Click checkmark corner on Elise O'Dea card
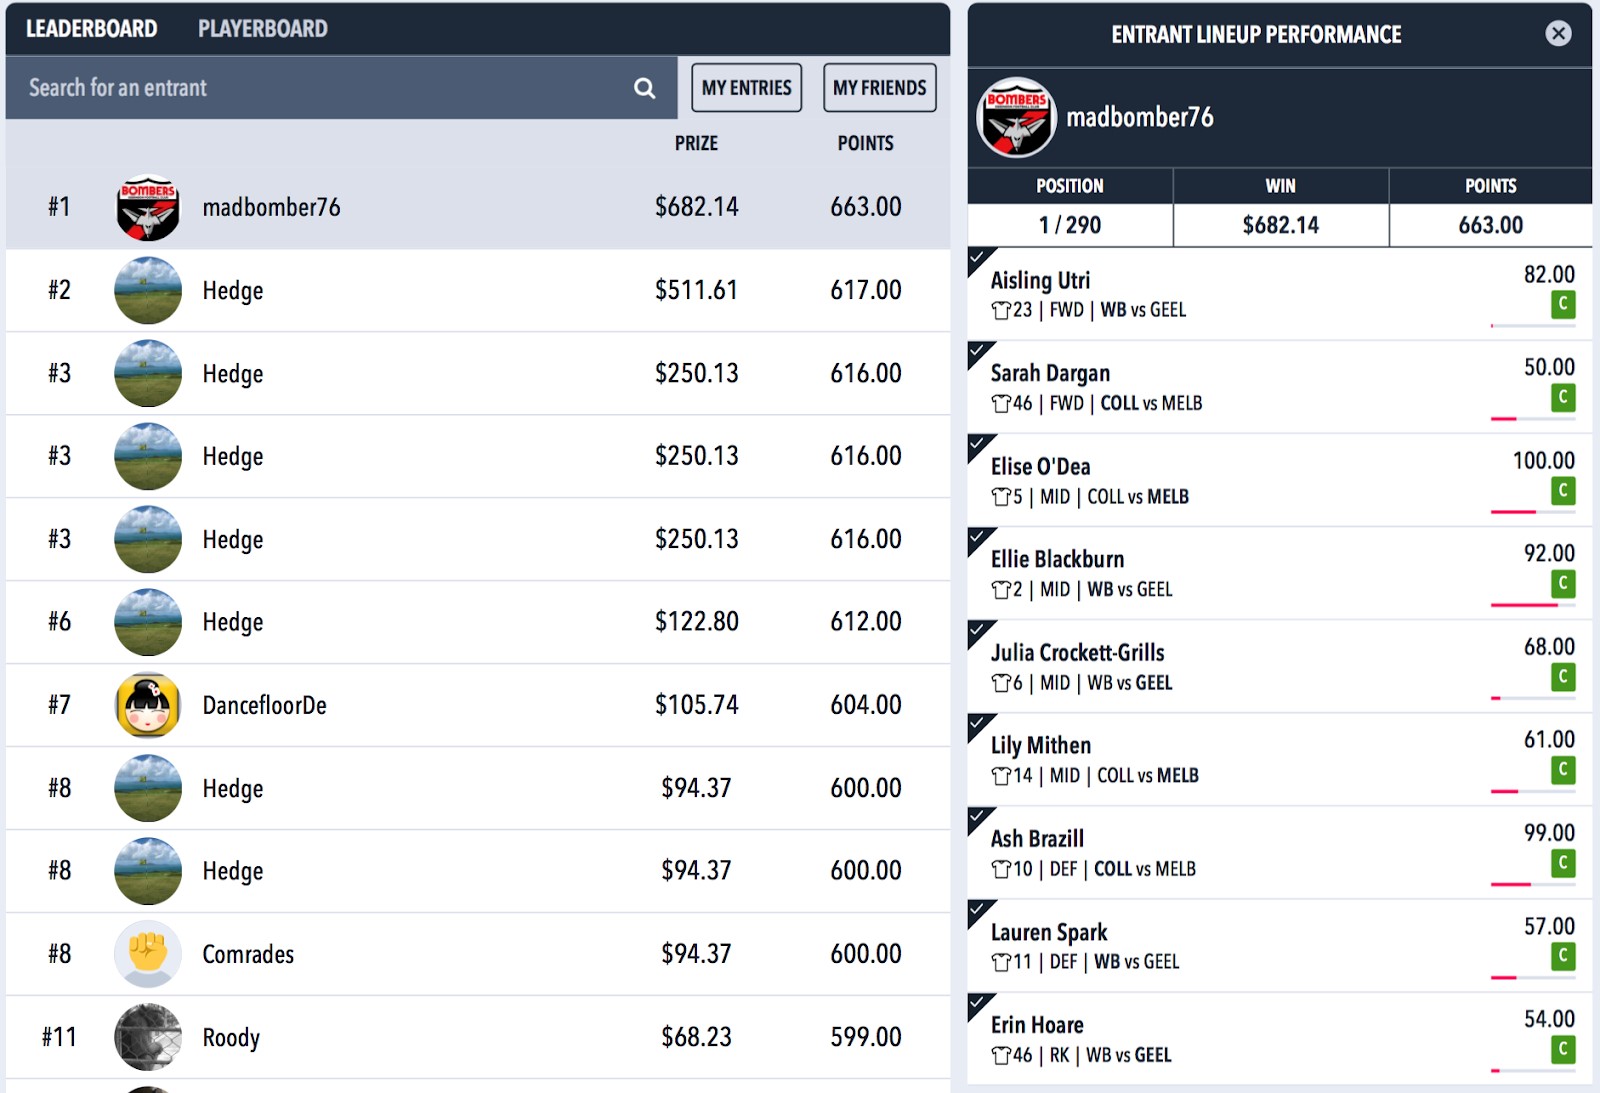1600x1093 pixels. coord(979,446)
